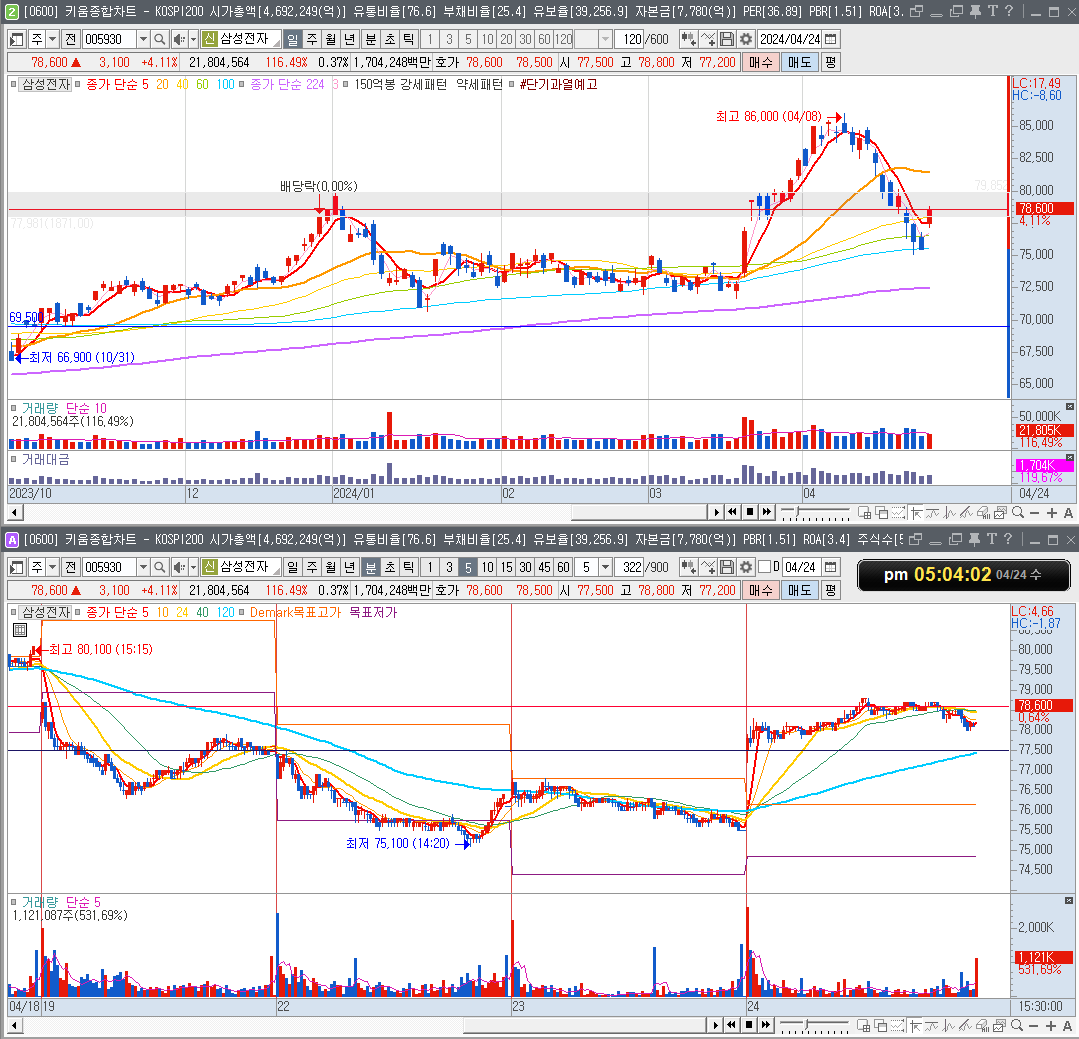Viewport: 1079px width, 1039px height.
Task: Expand stock code dropdown in bottom window
Action: [x=143, y=567]
